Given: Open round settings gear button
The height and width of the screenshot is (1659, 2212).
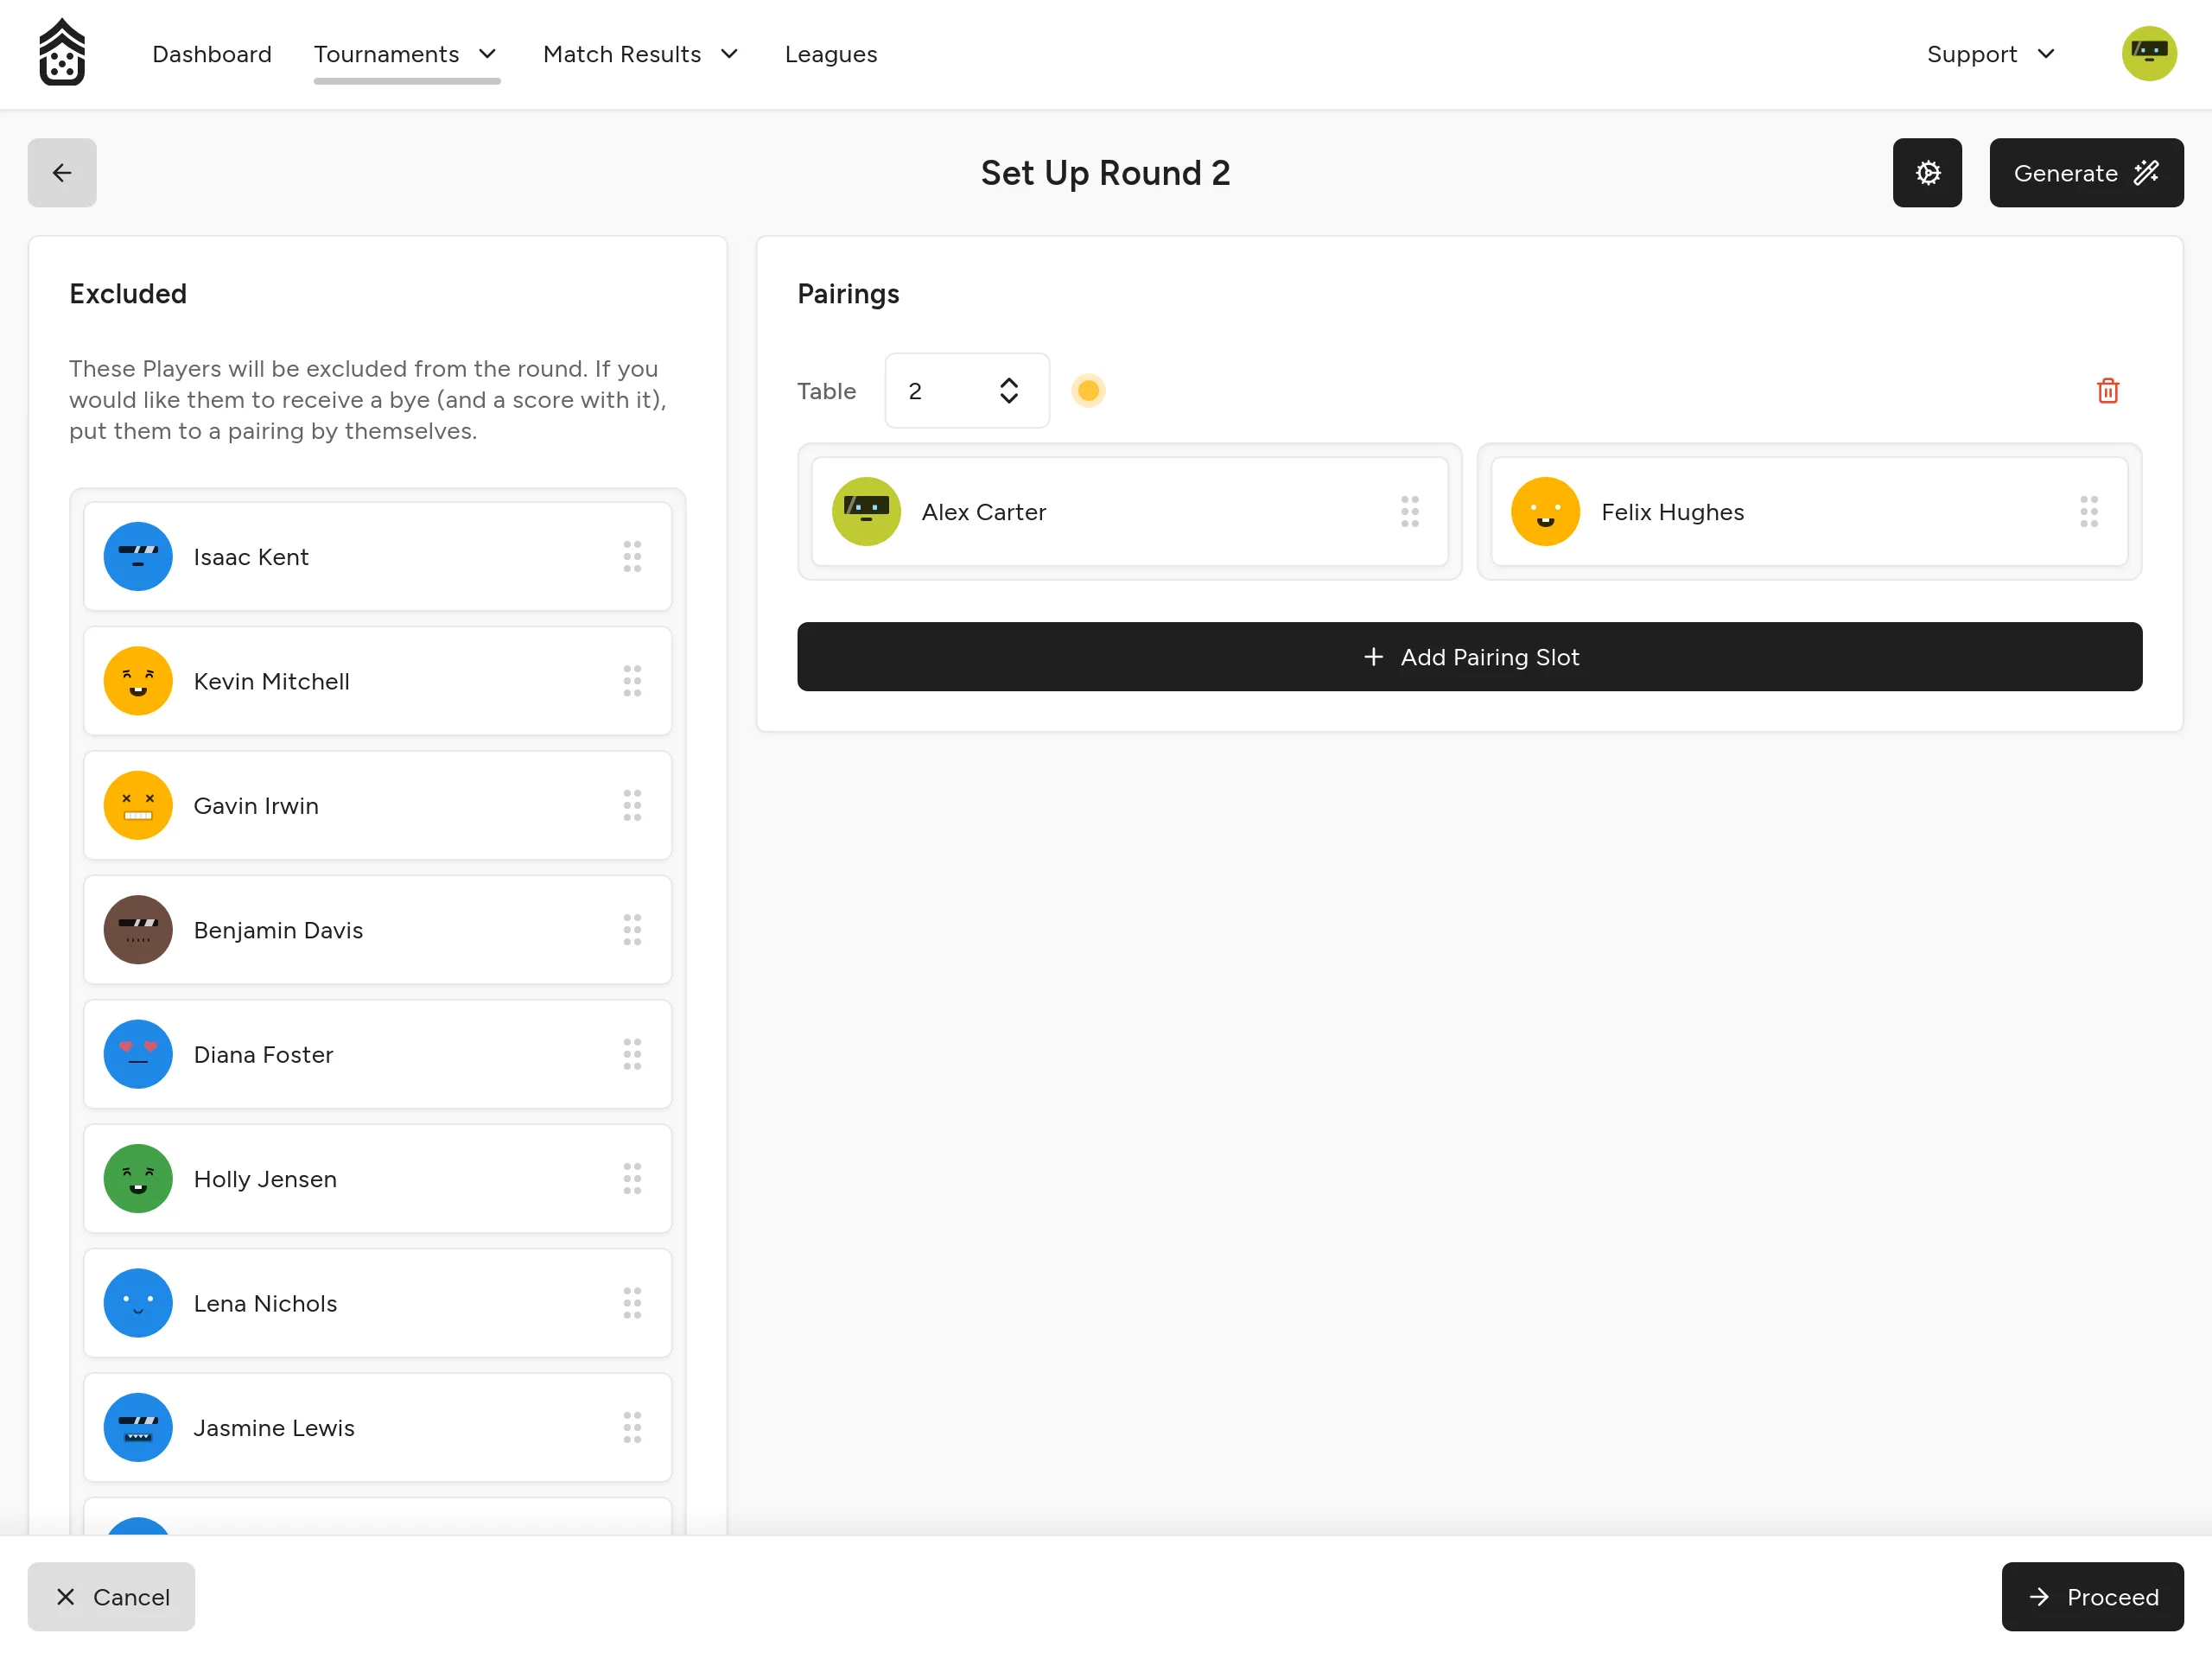Looking at the screenshot, I should (x=1927, y=173).
